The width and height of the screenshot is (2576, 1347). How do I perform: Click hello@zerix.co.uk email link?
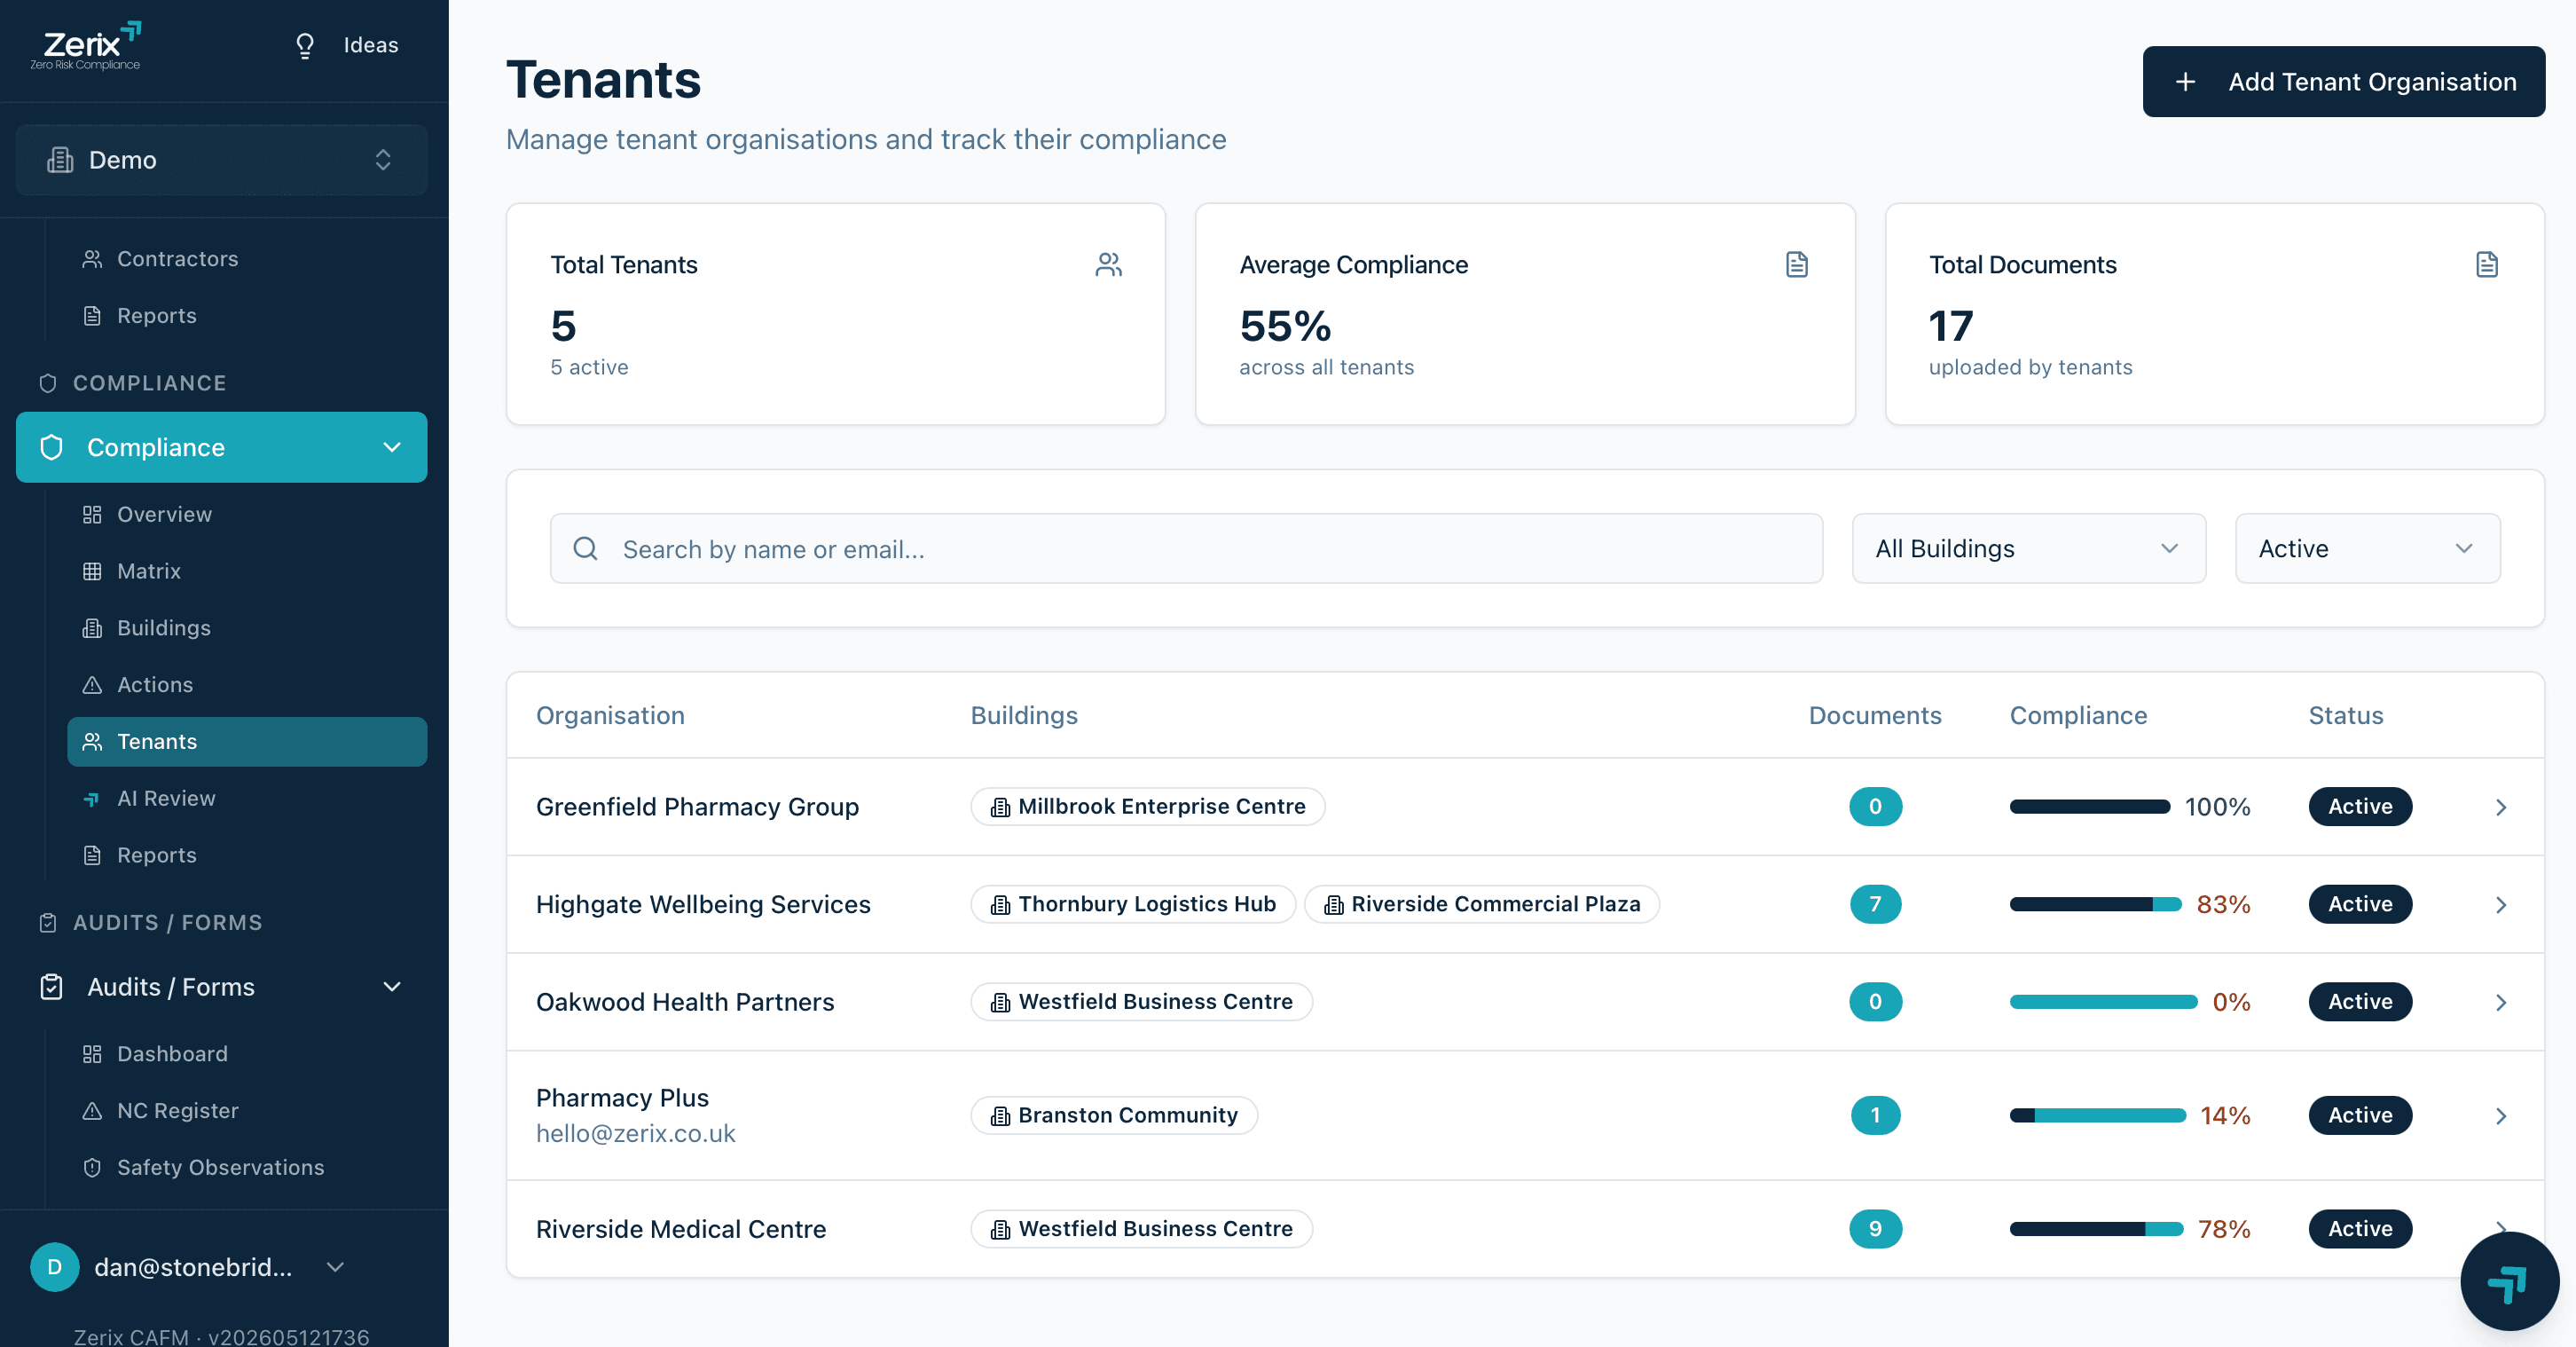point(636,1134)
